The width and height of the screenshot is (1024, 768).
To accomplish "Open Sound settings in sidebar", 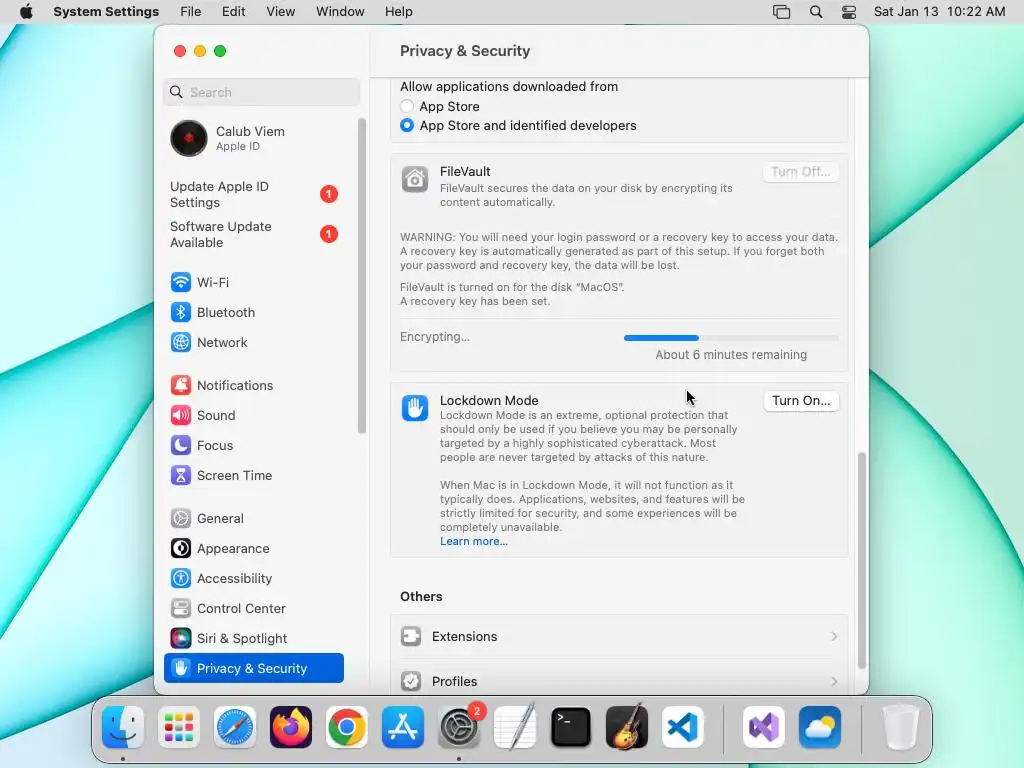I will 253,415.
